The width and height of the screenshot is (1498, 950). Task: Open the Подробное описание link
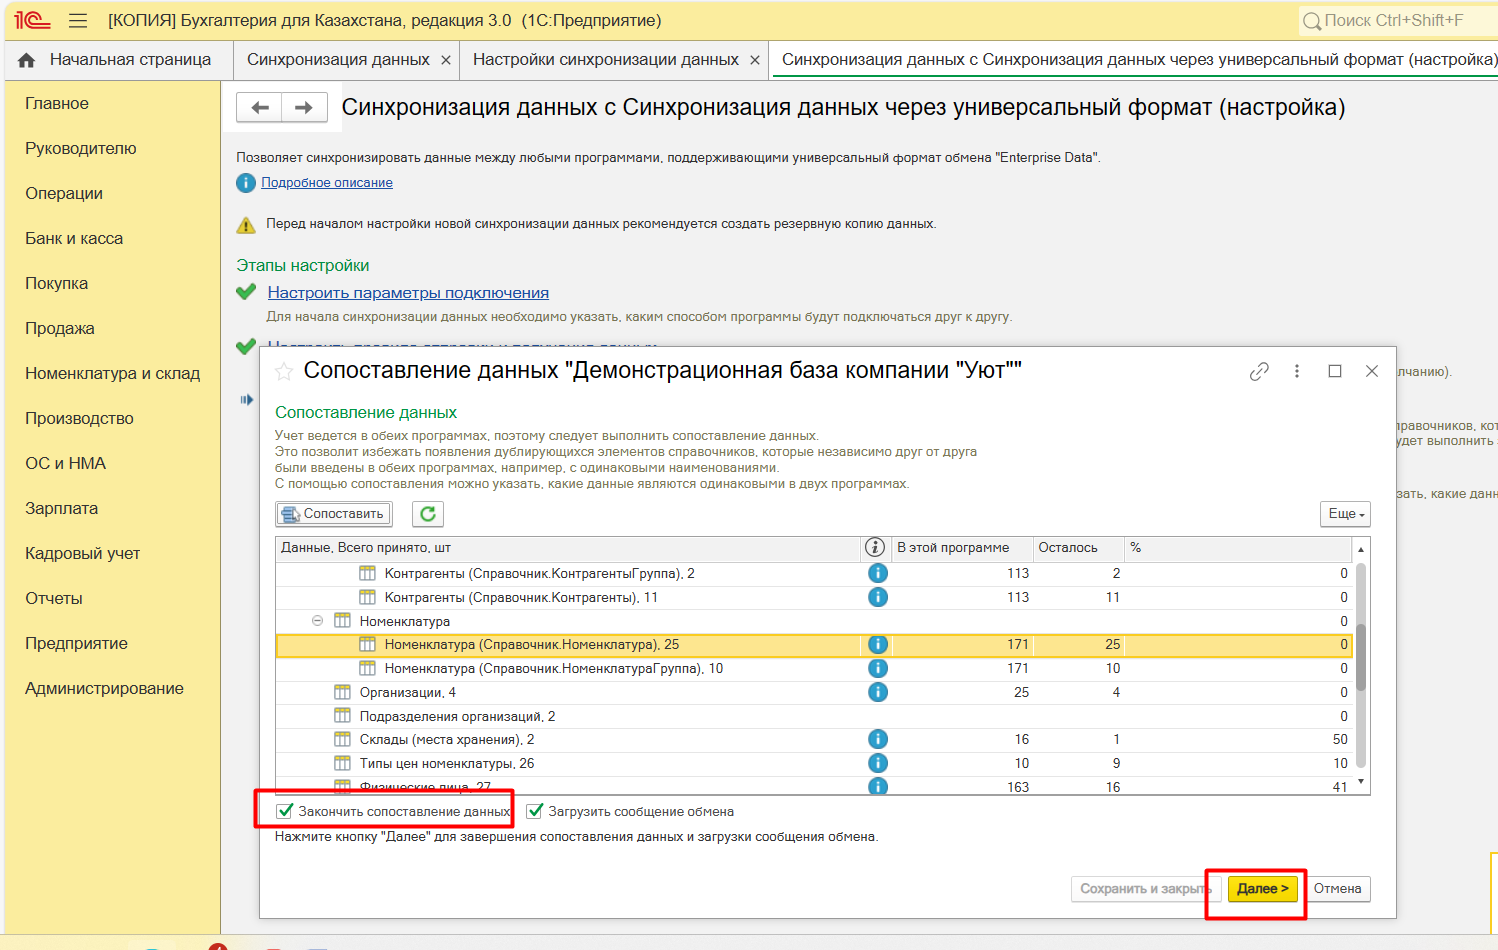(326, 183)
